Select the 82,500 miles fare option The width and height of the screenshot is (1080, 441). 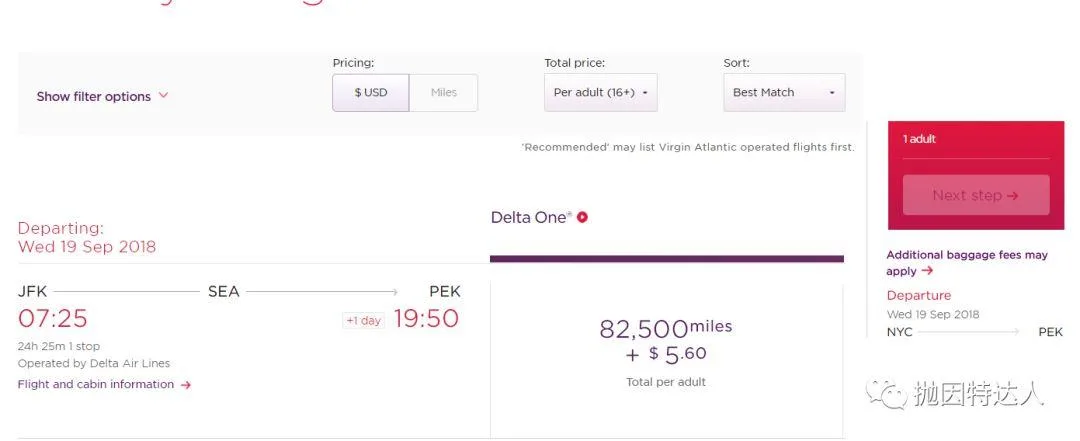666,351
